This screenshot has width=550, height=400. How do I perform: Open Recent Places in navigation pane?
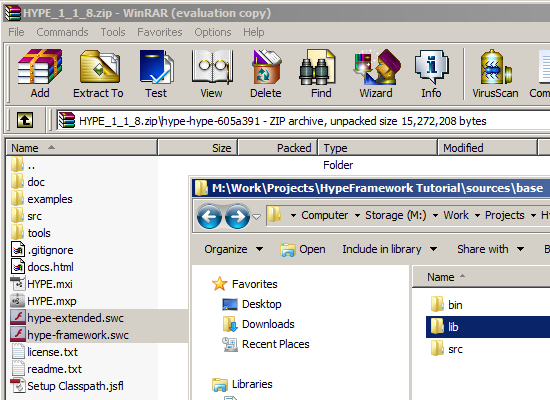[x=266, y=344]
